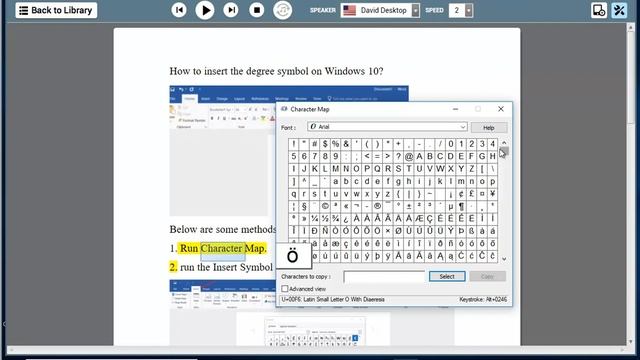640x360 pixels.
Task: Select the ± plus-minus character in the grid
Action: click(409, 206)
